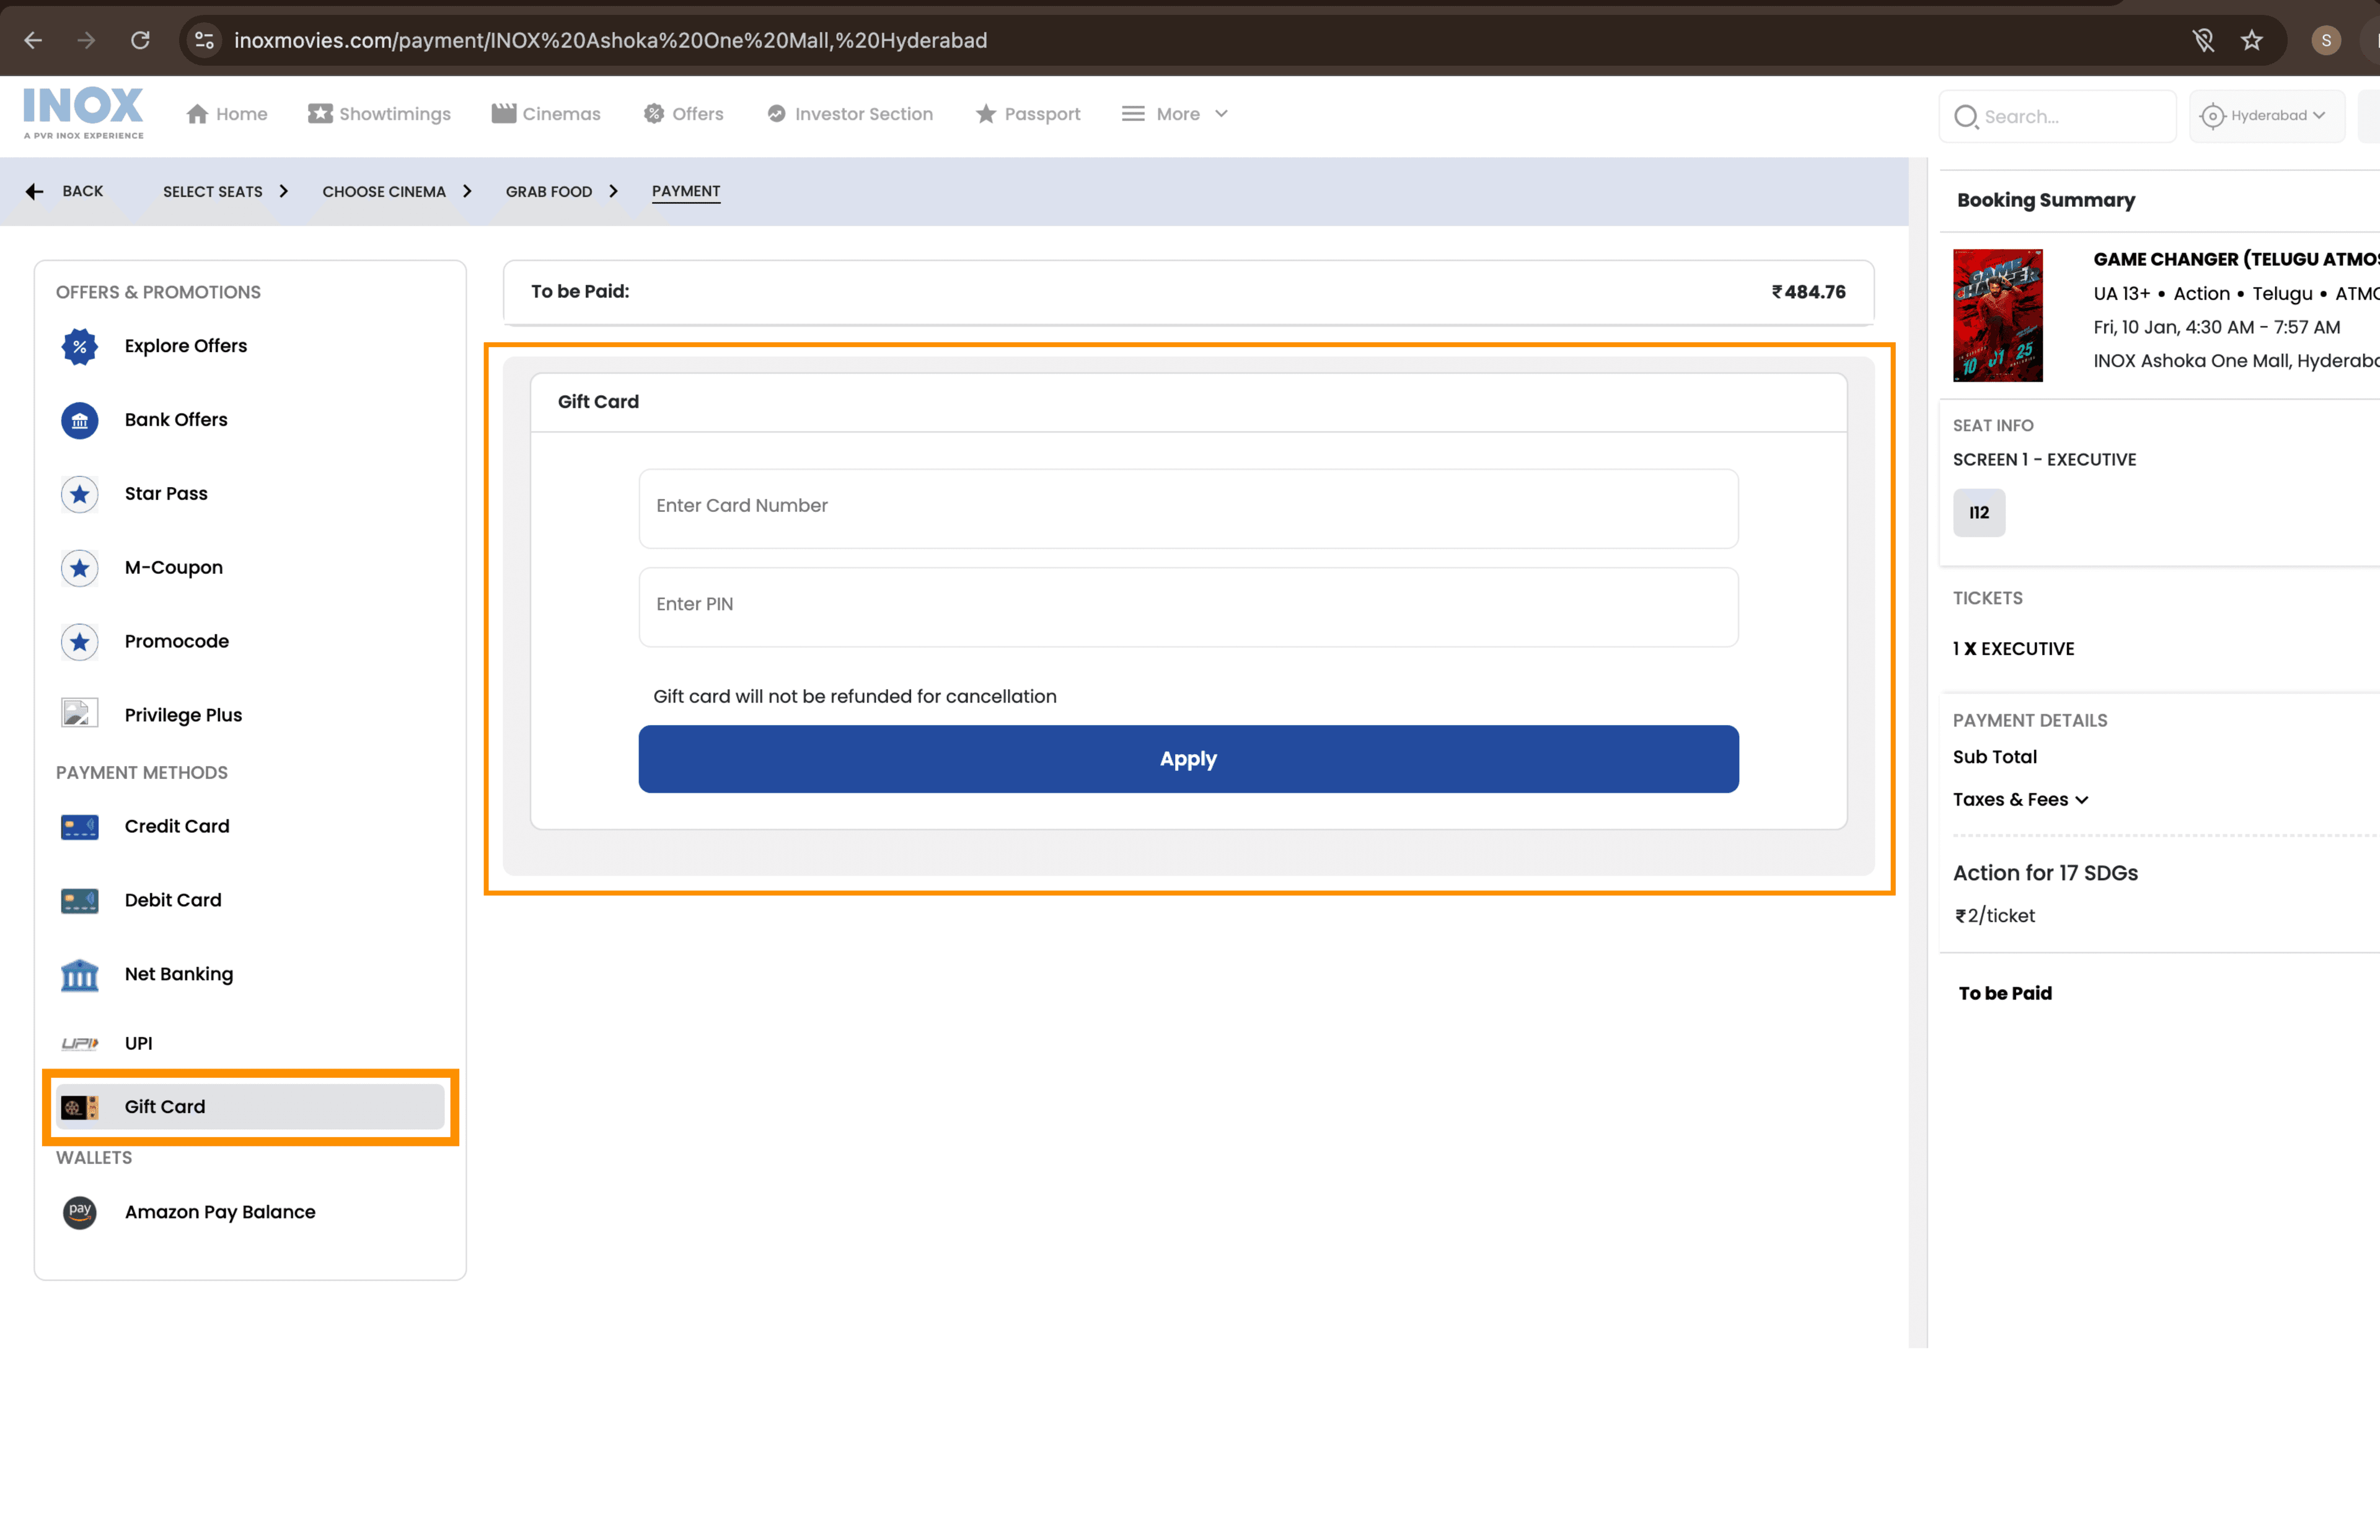Open Passport page
Image resolution: width=2380 pixels, height=1540 pixels.
point(1028,114)
